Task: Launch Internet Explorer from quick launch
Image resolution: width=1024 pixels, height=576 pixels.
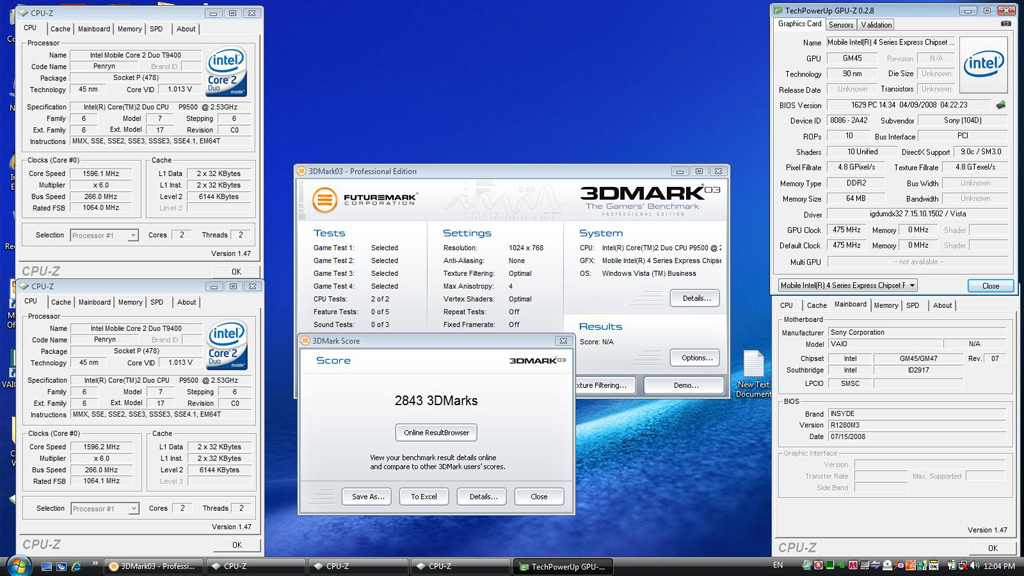Action: click(x=76, y=566)
